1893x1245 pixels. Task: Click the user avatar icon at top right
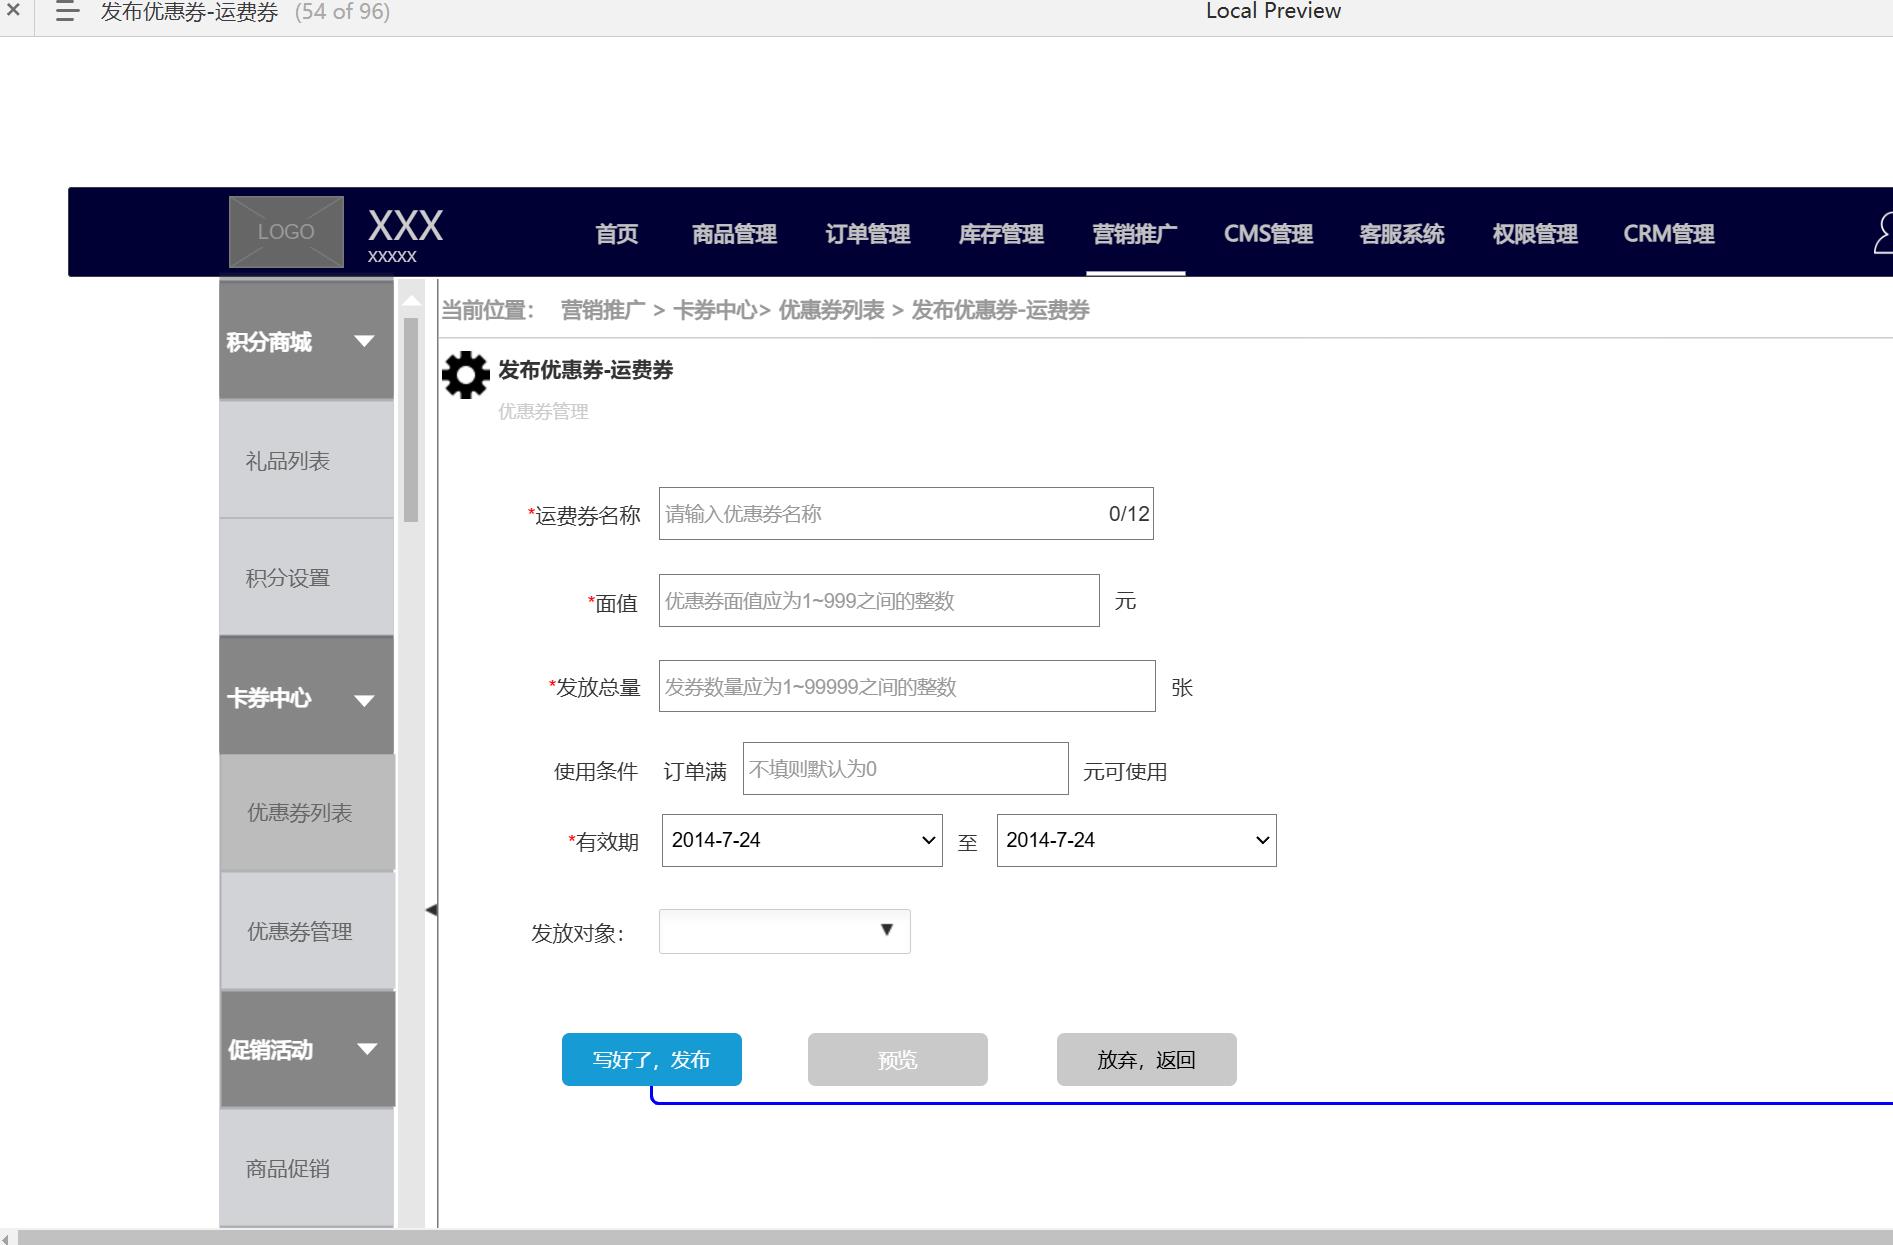[1883, 234]
